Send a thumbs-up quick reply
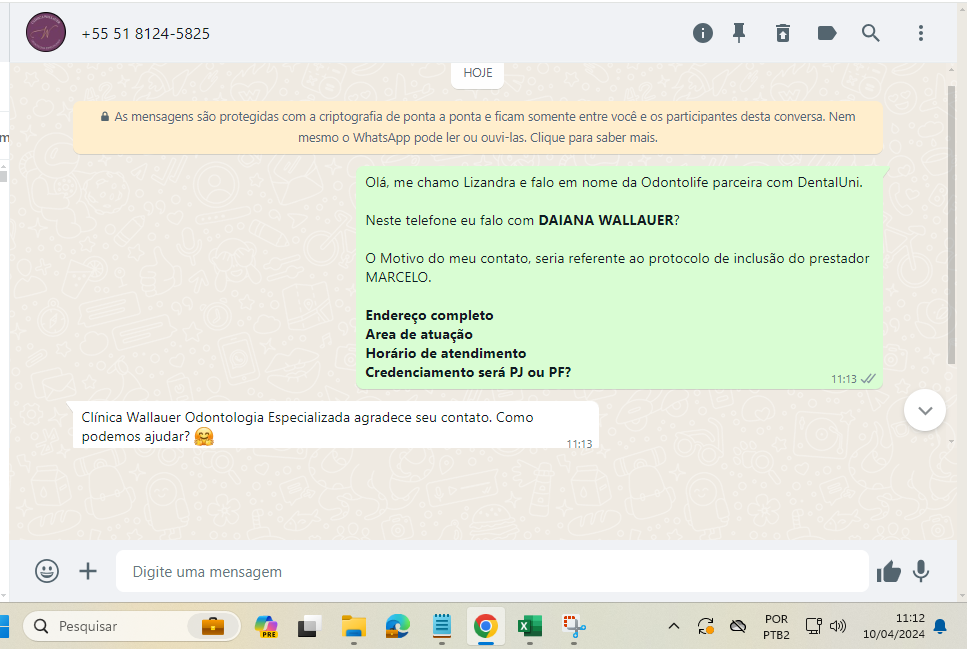This screenshot has width=967, height=649. click(889, 571)
